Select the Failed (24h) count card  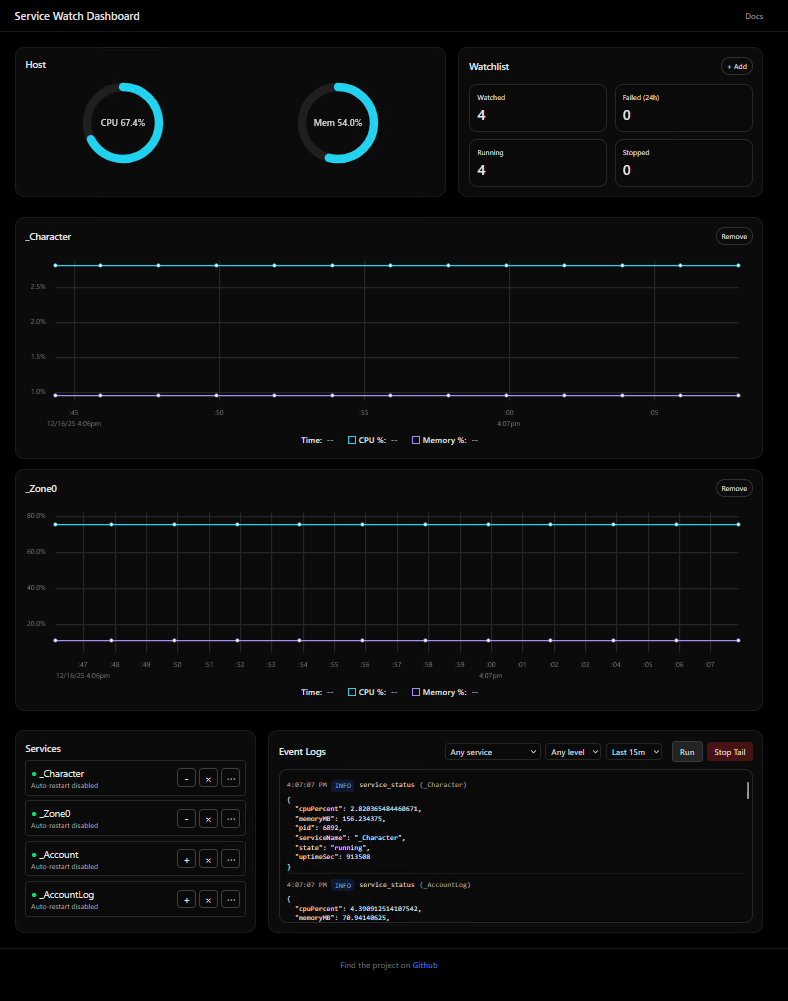pyautogui.click(x=684, y=108)
